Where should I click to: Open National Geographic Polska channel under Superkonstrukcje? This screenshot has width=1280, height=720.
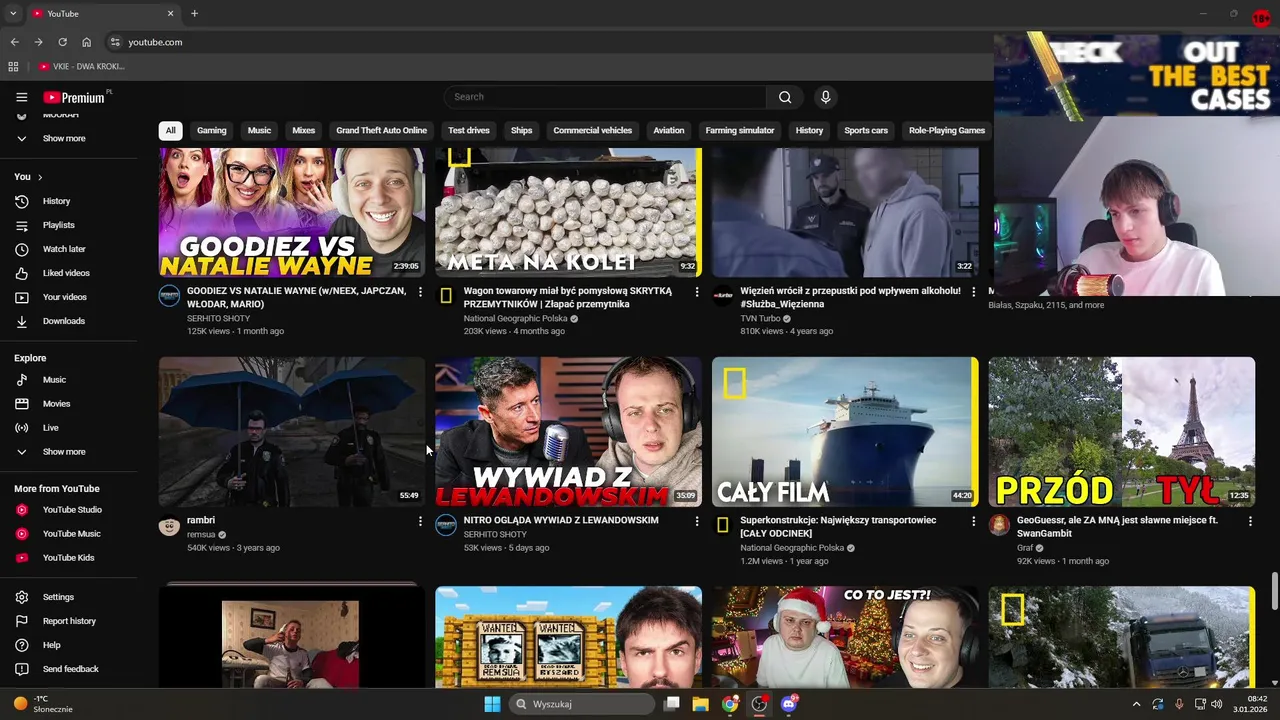[792, 548]
